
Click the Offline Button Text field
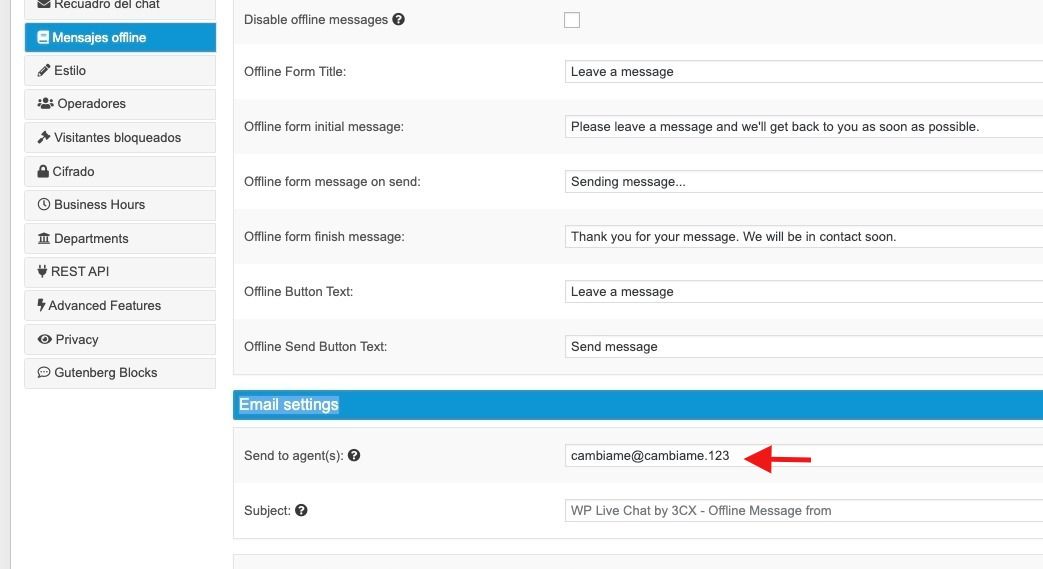point(804,291)
